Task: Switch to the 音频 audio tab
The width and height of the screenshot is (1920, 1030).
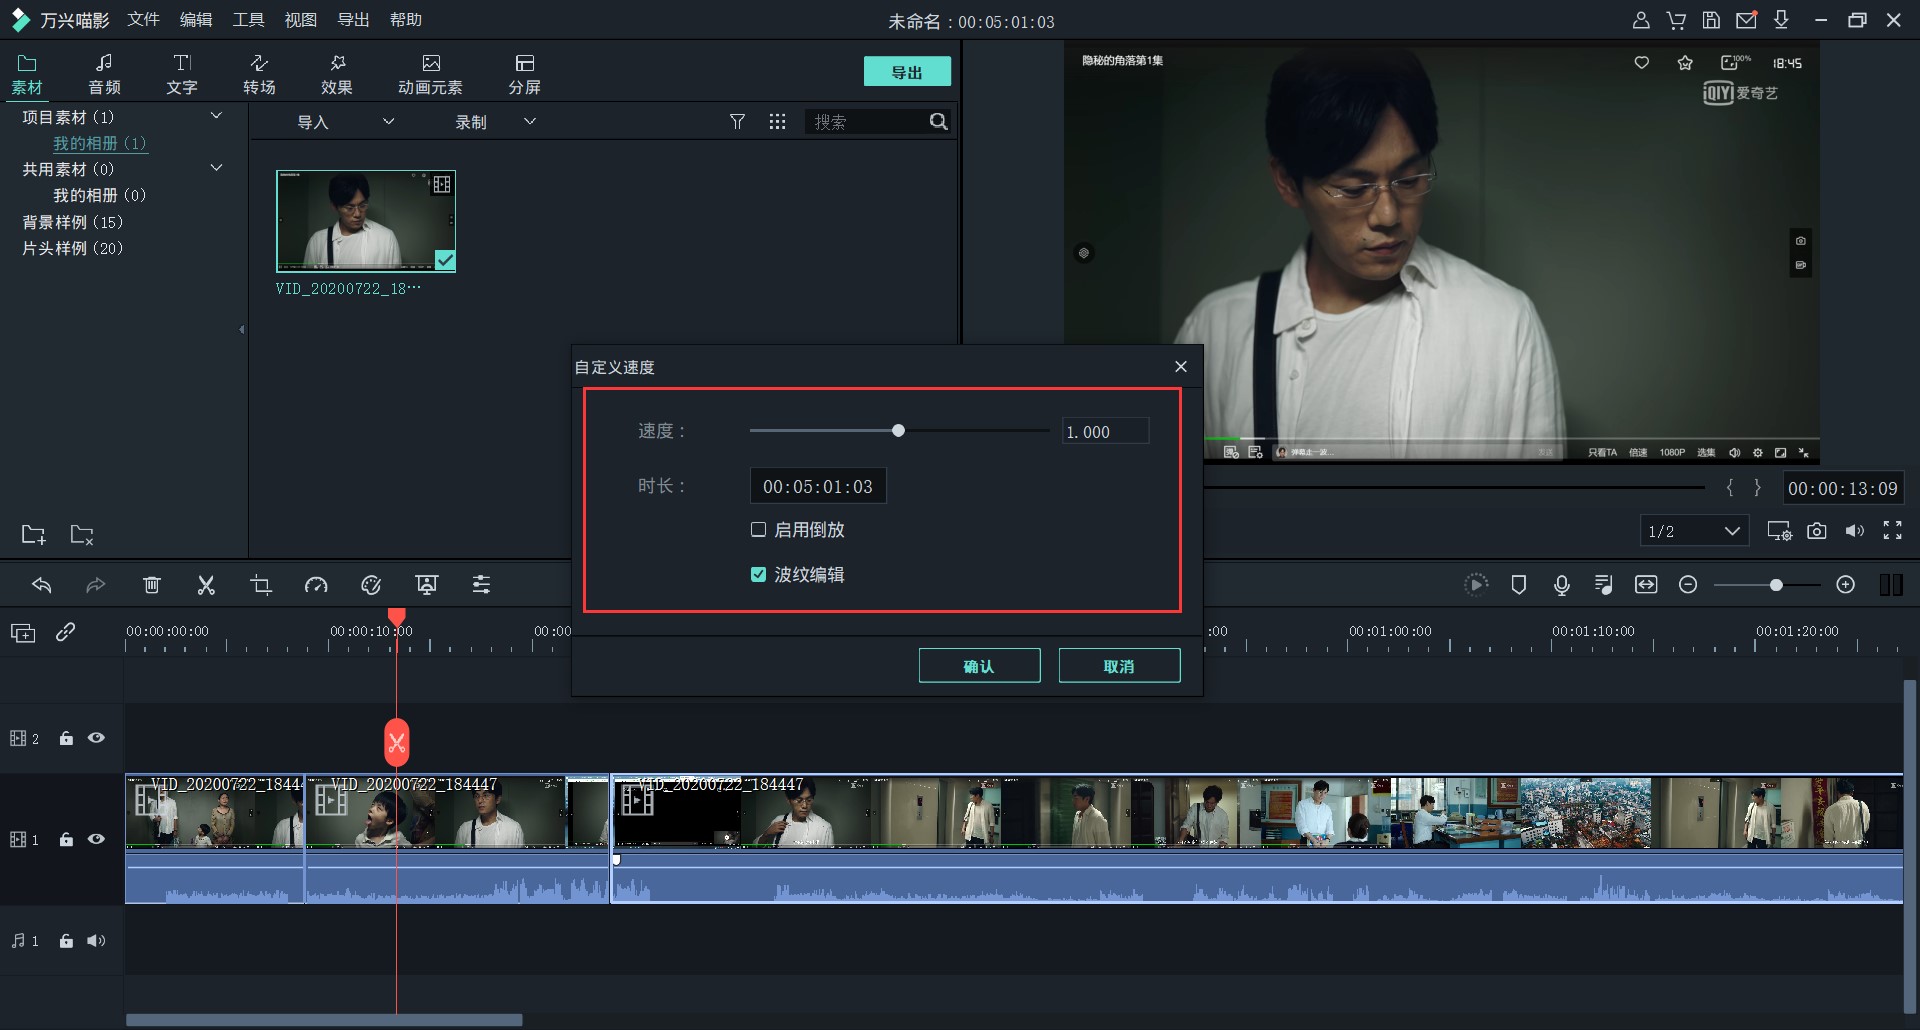Action: coord(104,73)
